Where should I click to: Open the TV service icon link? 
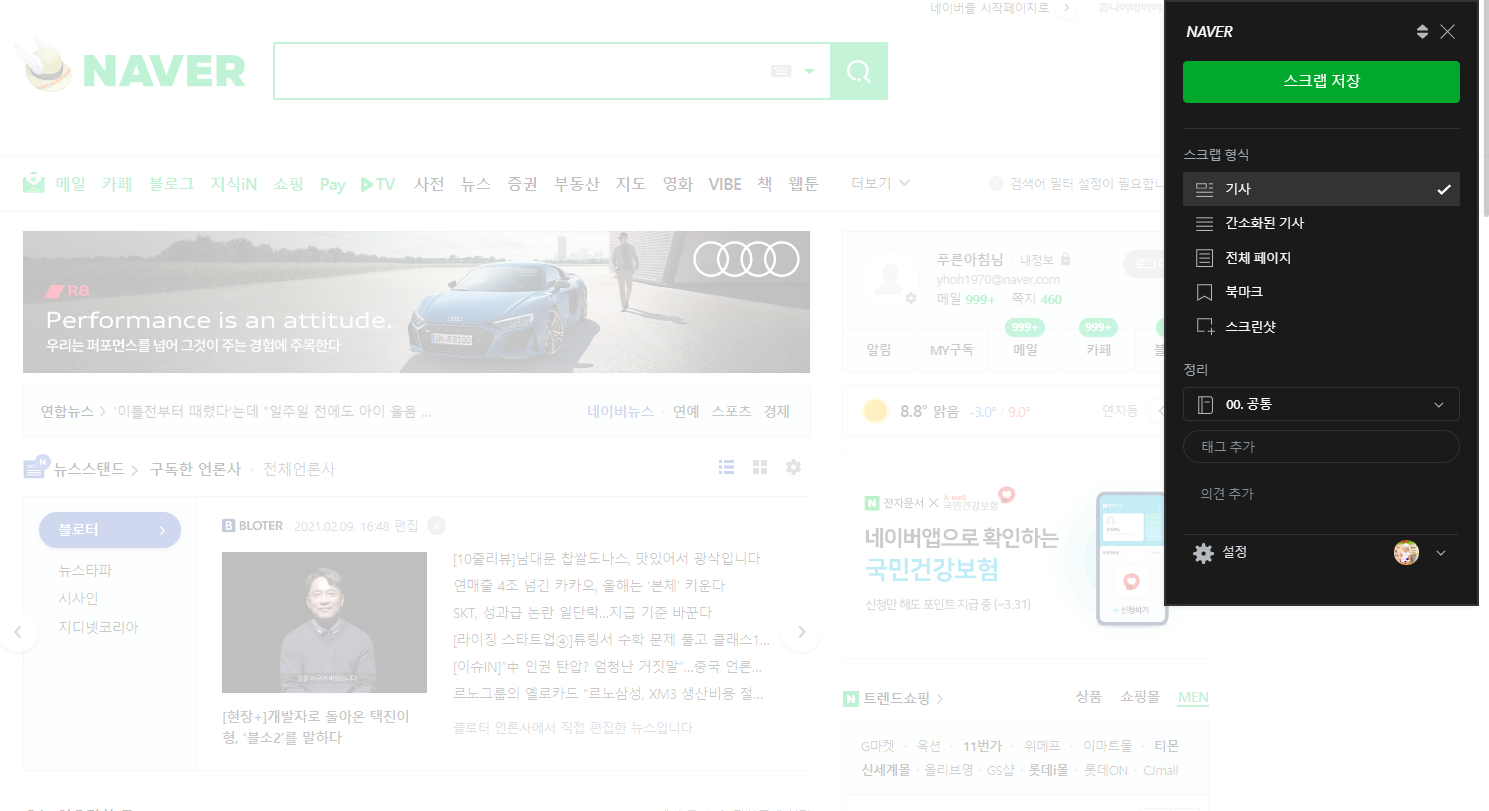tap(378, 184)
